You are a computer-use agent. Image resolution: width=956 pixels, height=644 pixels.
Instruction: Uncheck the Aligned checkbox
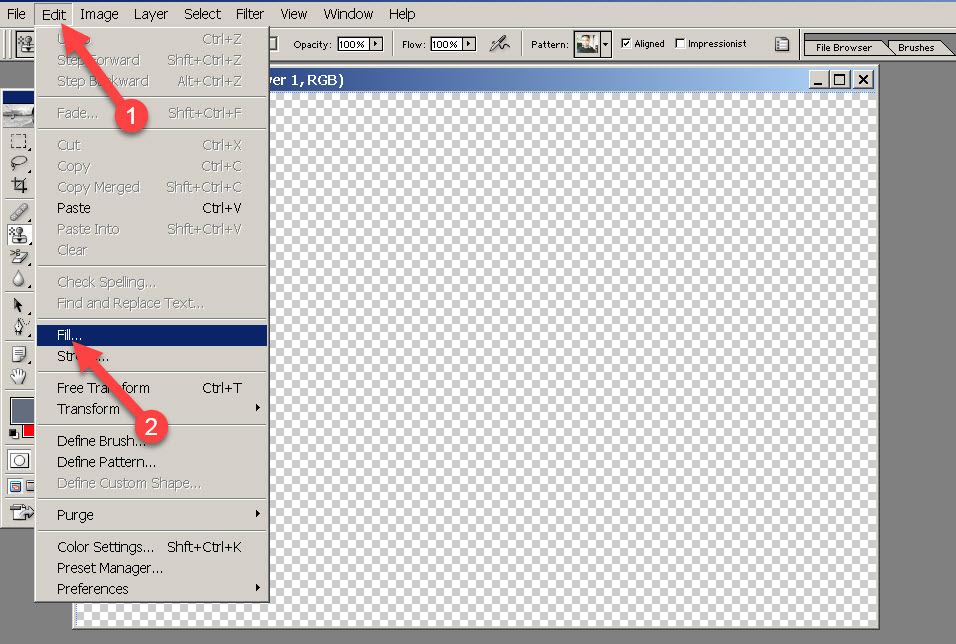click(626, 44)
